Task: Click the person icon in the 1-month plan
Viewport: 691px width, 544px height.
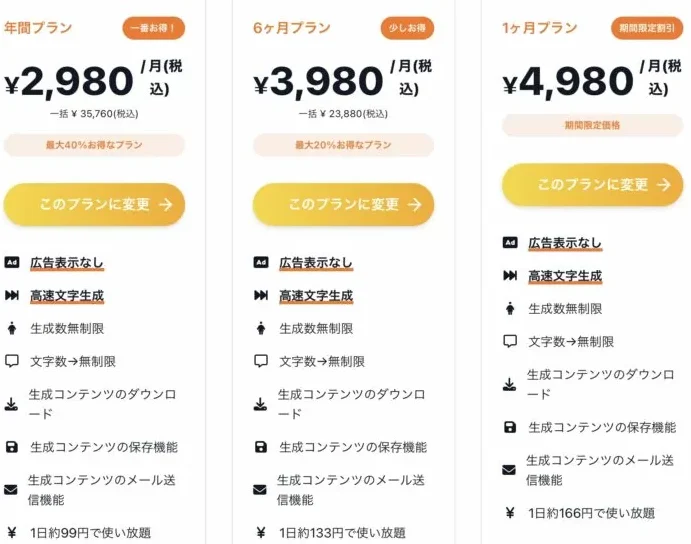Action: [x=510, y=309]
